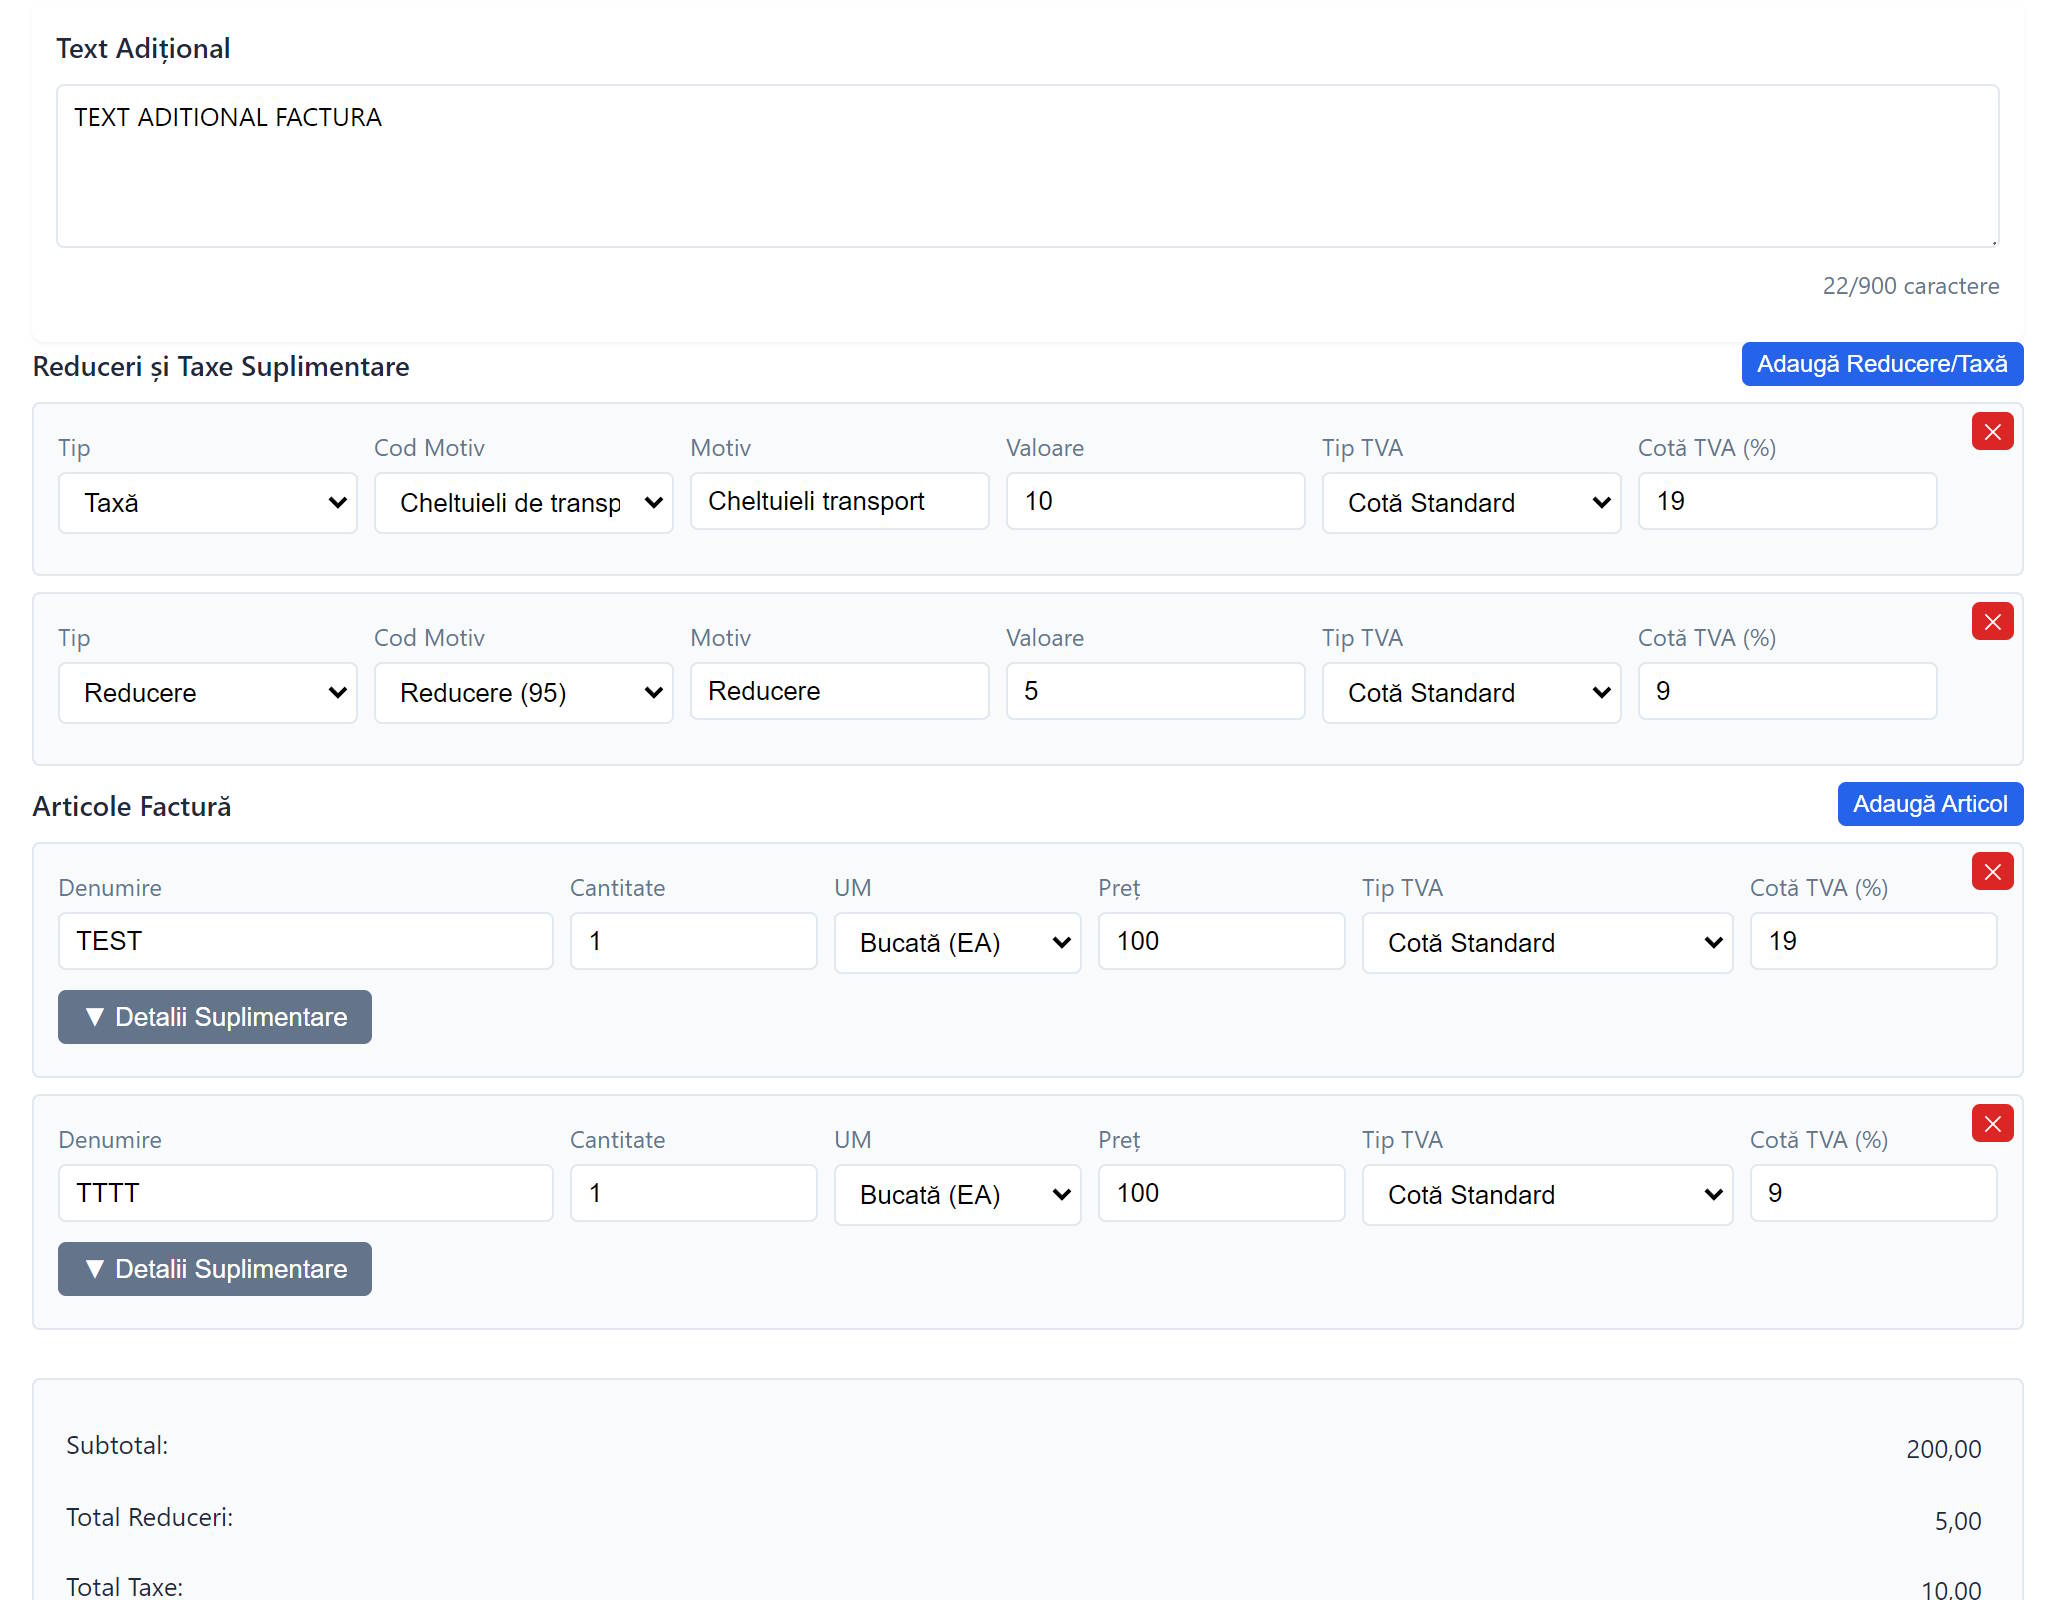The width and height of the screenshot is (2056, 1600).
Task: Click Cotă TVA field of Reducere row
Action: [x=1787, y=691]
